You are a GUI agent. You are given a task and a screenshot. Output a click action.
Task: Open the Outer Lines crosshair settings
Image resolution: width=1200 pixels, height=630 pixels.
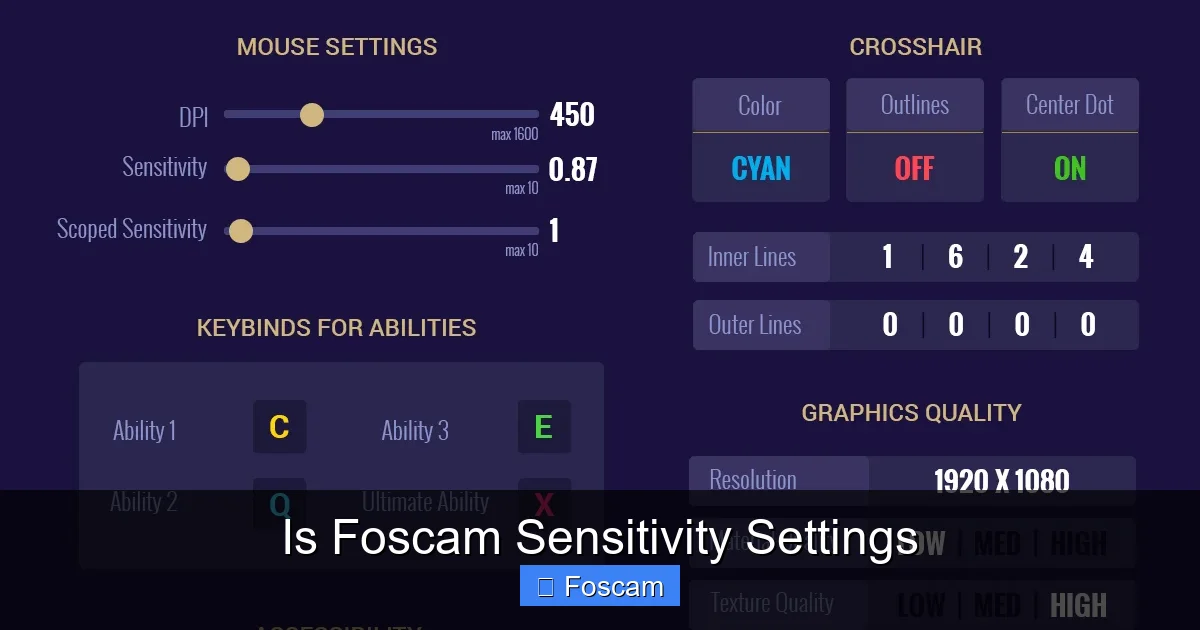[x=761, y=325]
